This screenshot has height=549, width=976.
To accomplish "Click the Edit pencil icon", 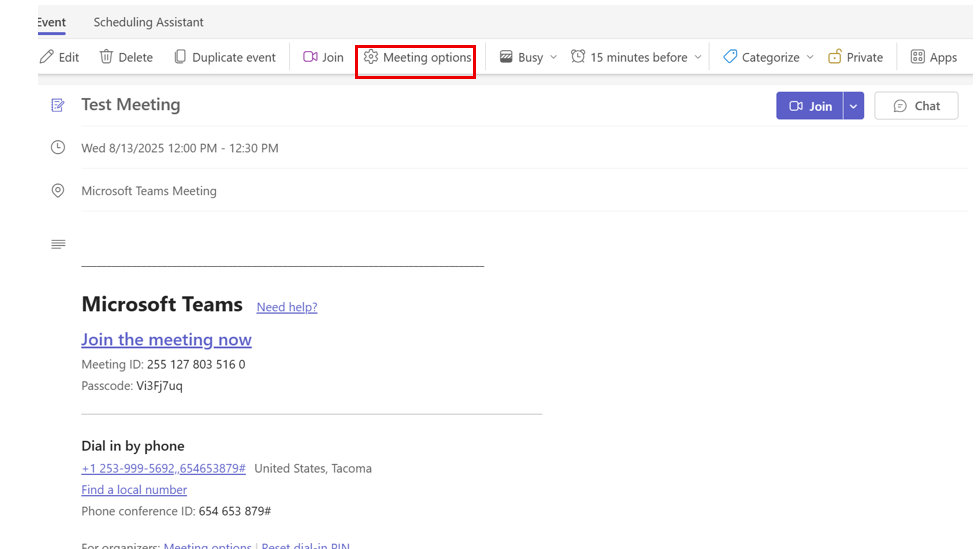I will (47, 57).
